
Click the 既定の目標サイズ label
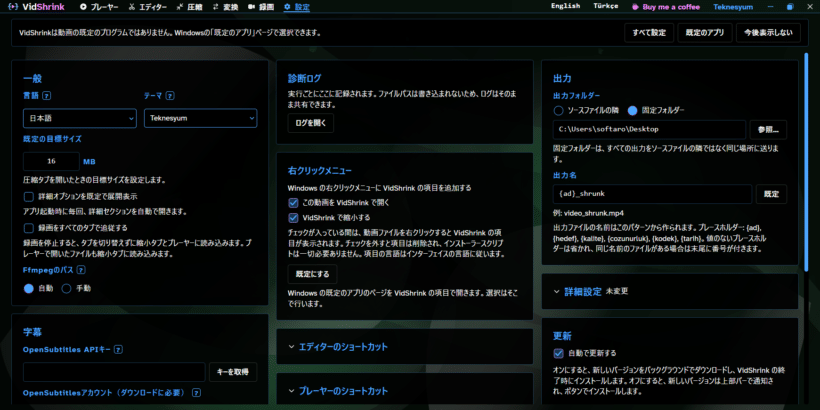click(x=52, y=139)
